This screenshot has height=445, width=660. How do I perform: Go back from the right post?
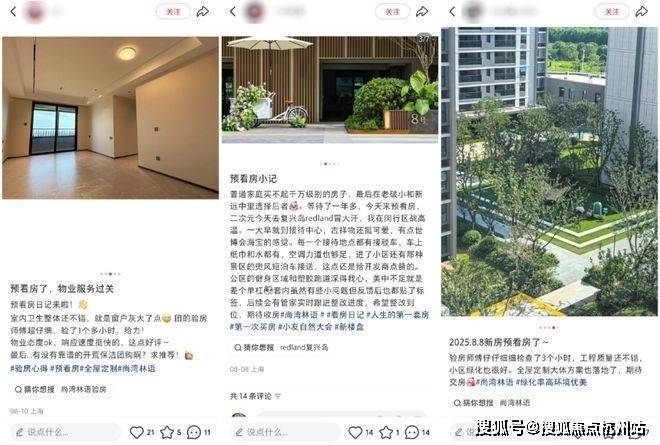[x=452, y=12]
